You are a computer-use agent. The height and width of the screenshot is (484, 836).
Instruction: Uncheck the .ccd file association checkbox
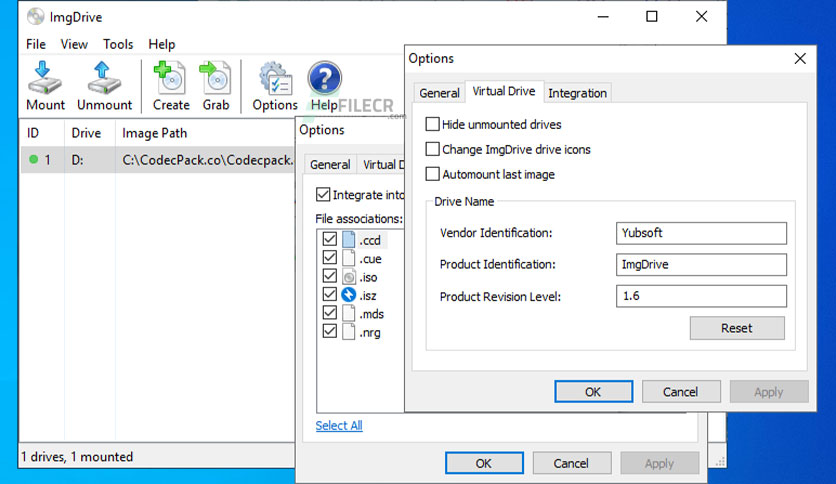coord(329,239)
